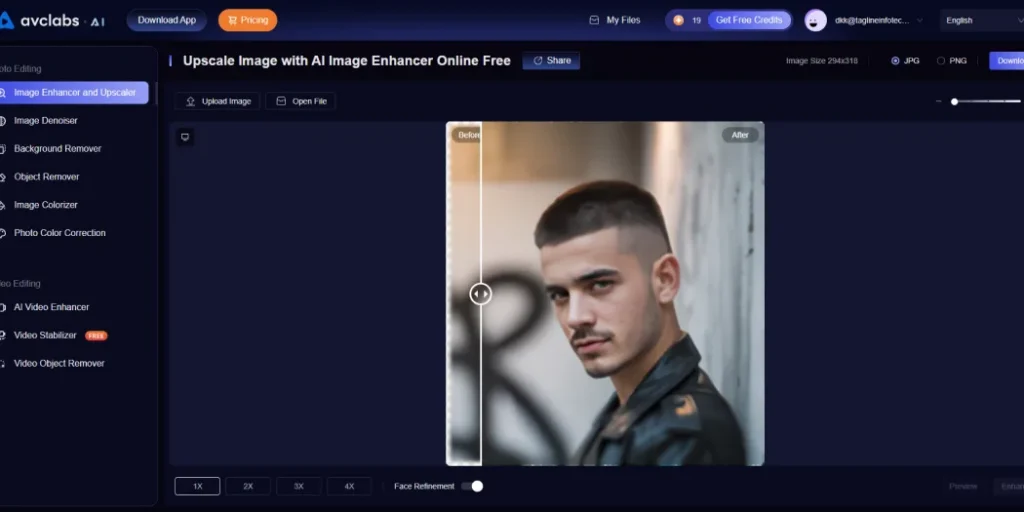Click the Share arrow icon
The image size is (1024, 512).
click(x=538, y=61)
